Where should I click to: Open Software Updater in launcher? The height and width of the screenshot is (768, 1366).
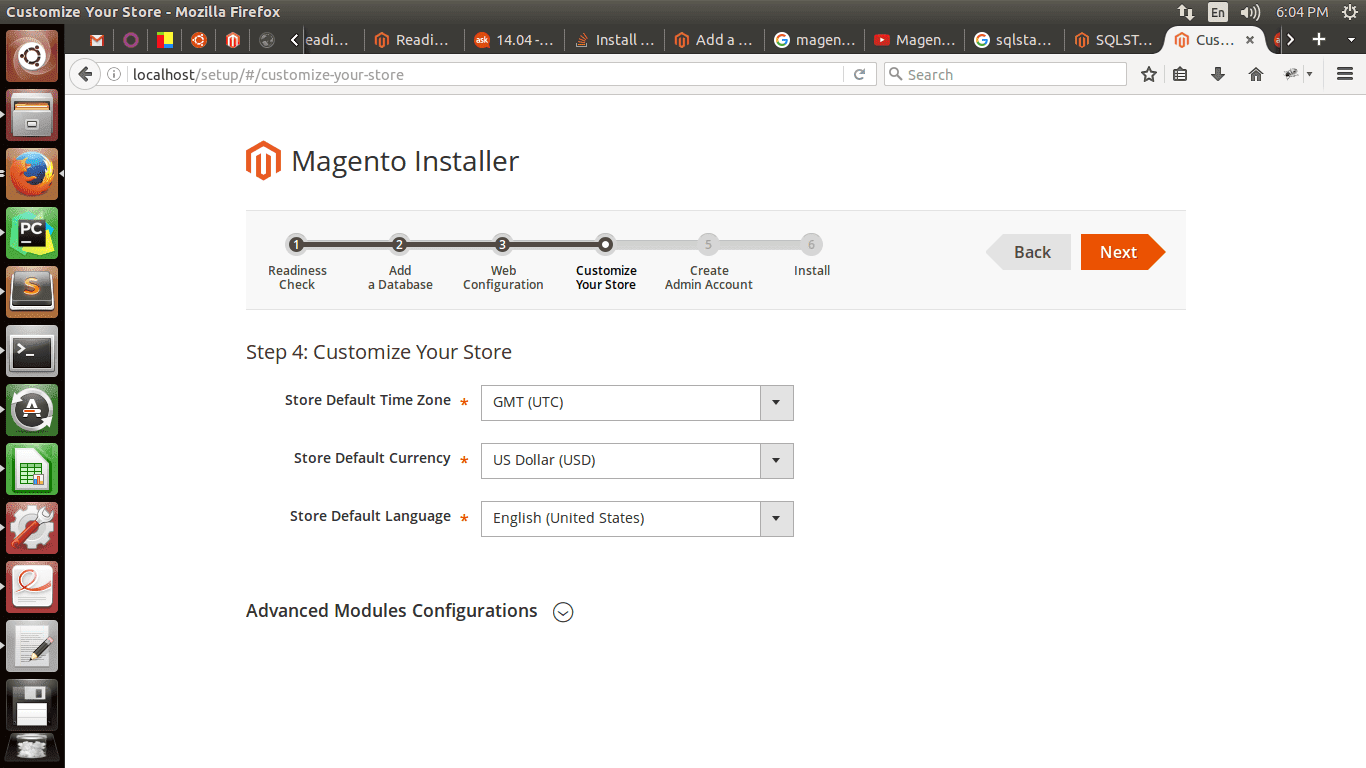point(32,410)
